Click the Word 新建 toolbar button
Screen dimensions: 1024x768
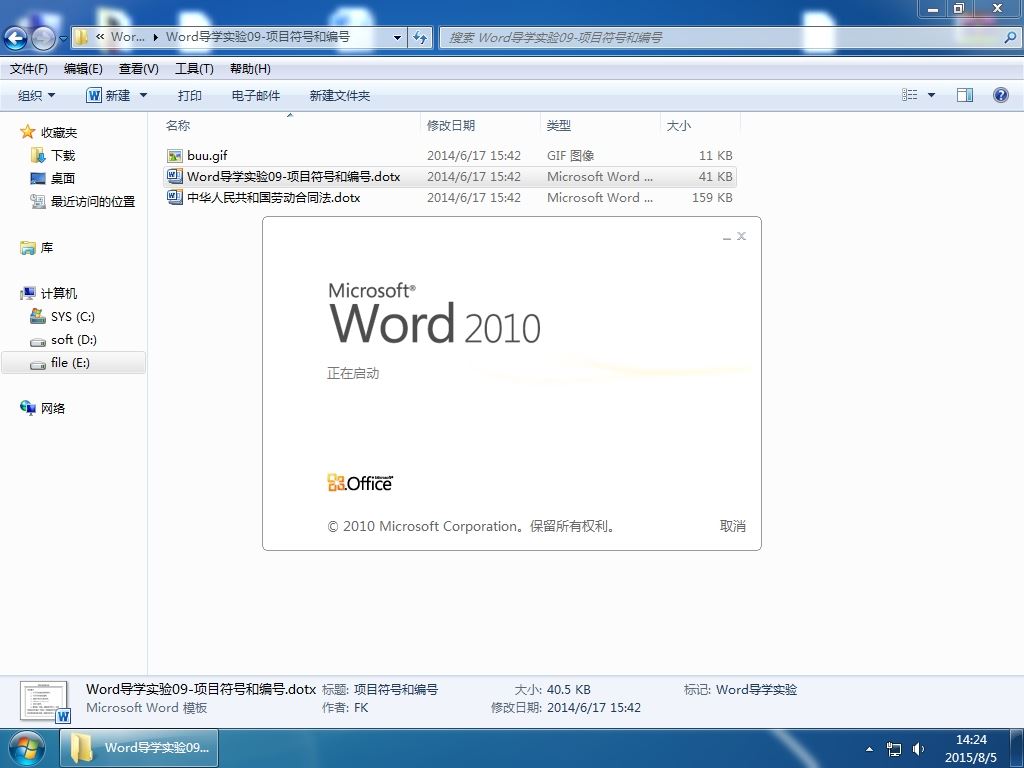pos(108,95)
